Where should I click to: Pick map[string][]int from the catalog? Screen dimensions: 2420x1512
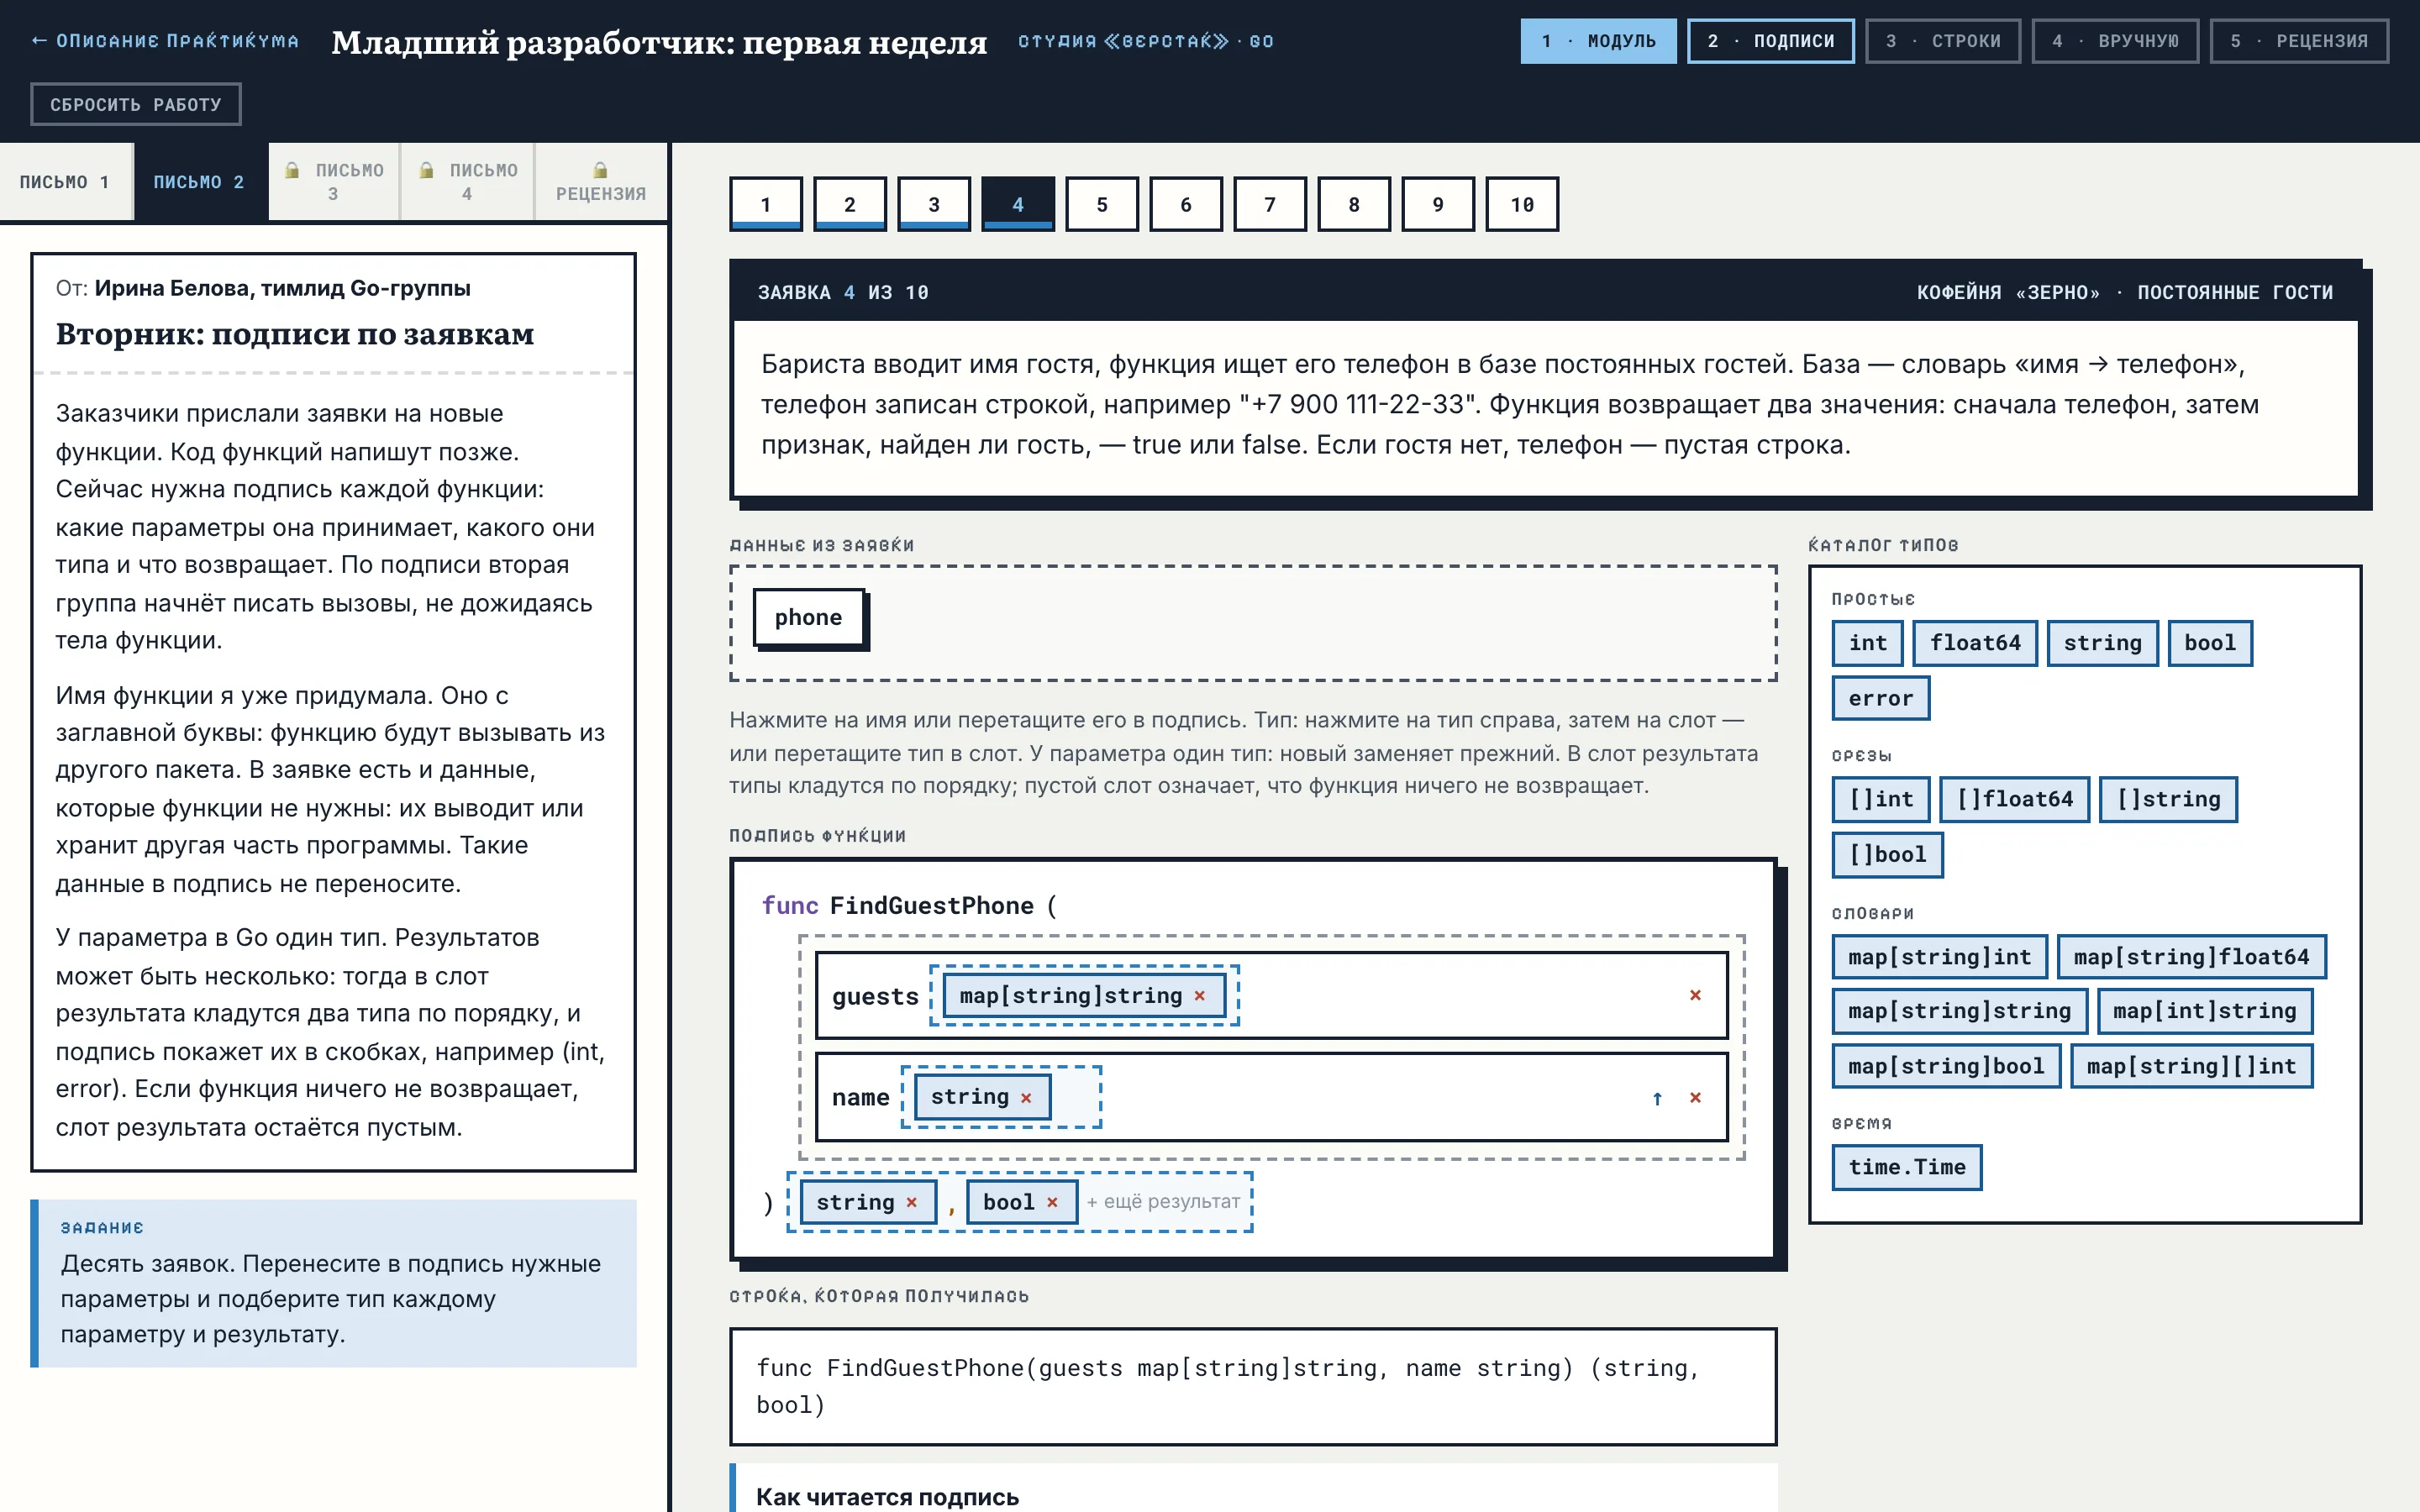[2192, 1066]
